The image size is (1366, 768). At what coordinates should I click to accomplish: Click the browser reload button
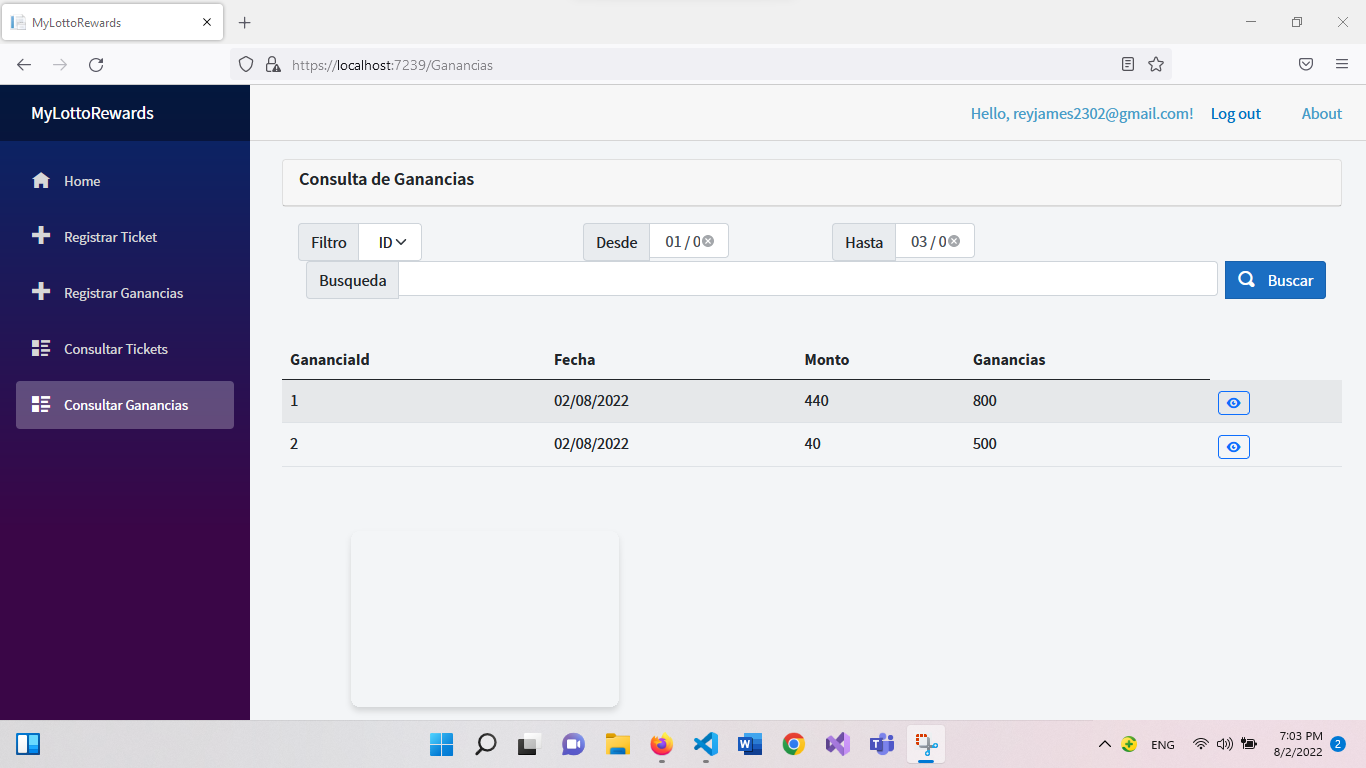(x=96, y=65)
